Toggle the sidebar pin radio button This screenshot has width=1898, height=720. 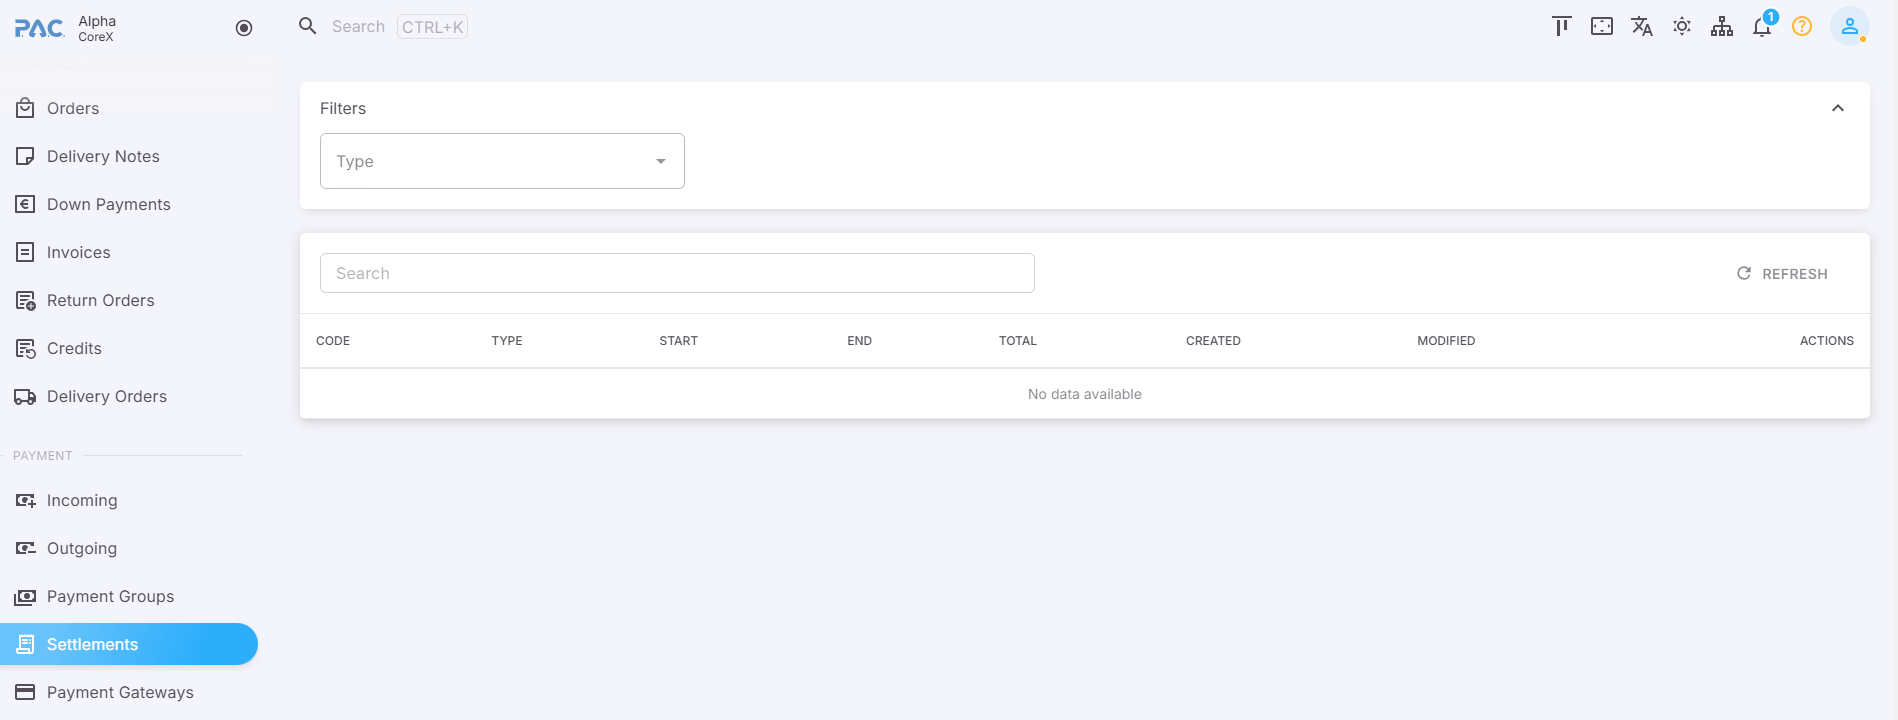click(244, 28)
